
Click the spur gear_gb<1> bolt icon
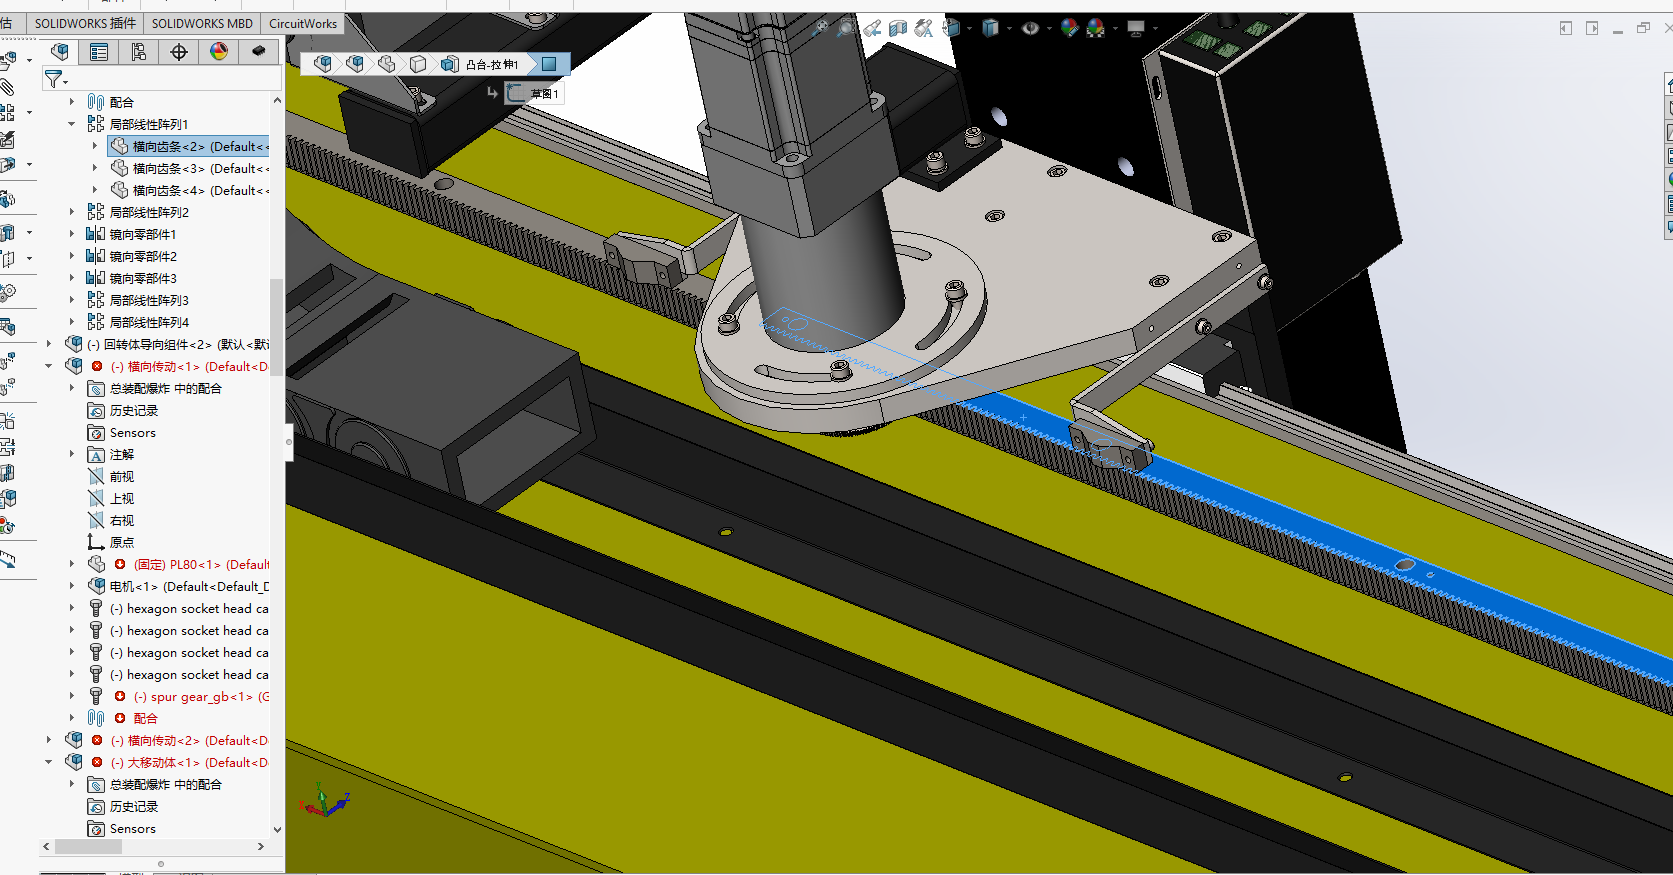(x=96, y=696)
